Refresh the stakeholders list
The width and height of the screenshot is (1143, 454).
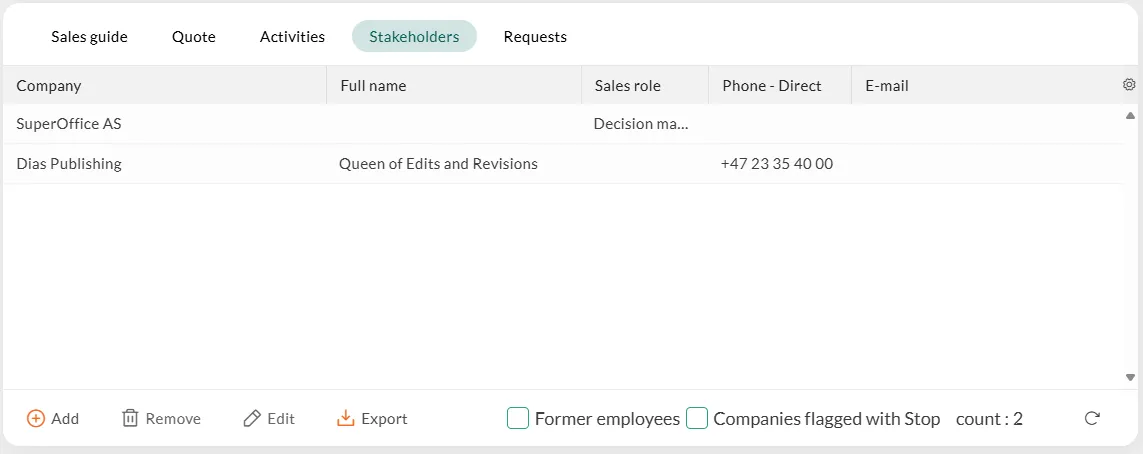(x=1092, y=419)
